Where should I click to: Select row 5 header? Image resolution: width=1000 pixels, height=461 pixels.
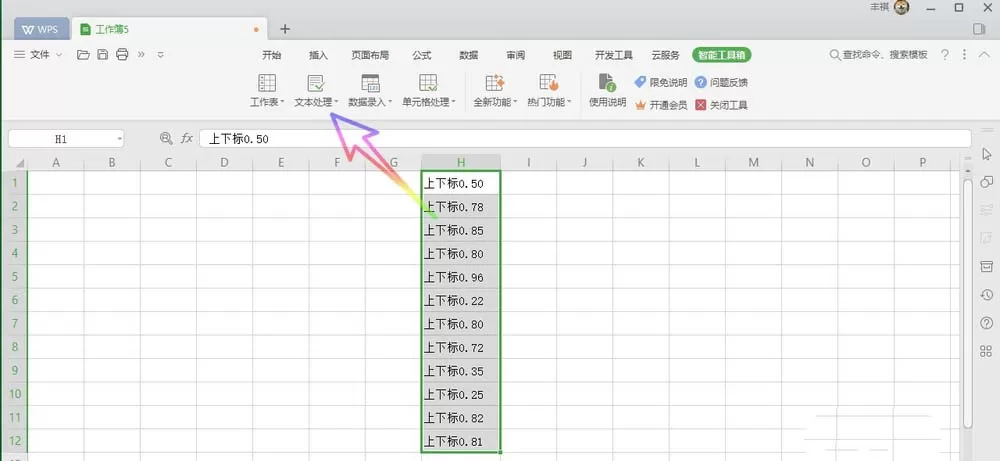point(13,277)
